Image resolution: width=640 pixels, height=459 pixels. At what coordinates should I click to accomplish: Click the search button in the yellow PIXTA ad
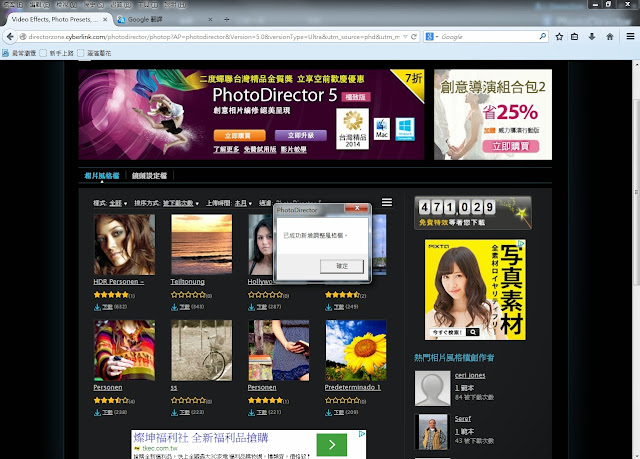(473, 332)
